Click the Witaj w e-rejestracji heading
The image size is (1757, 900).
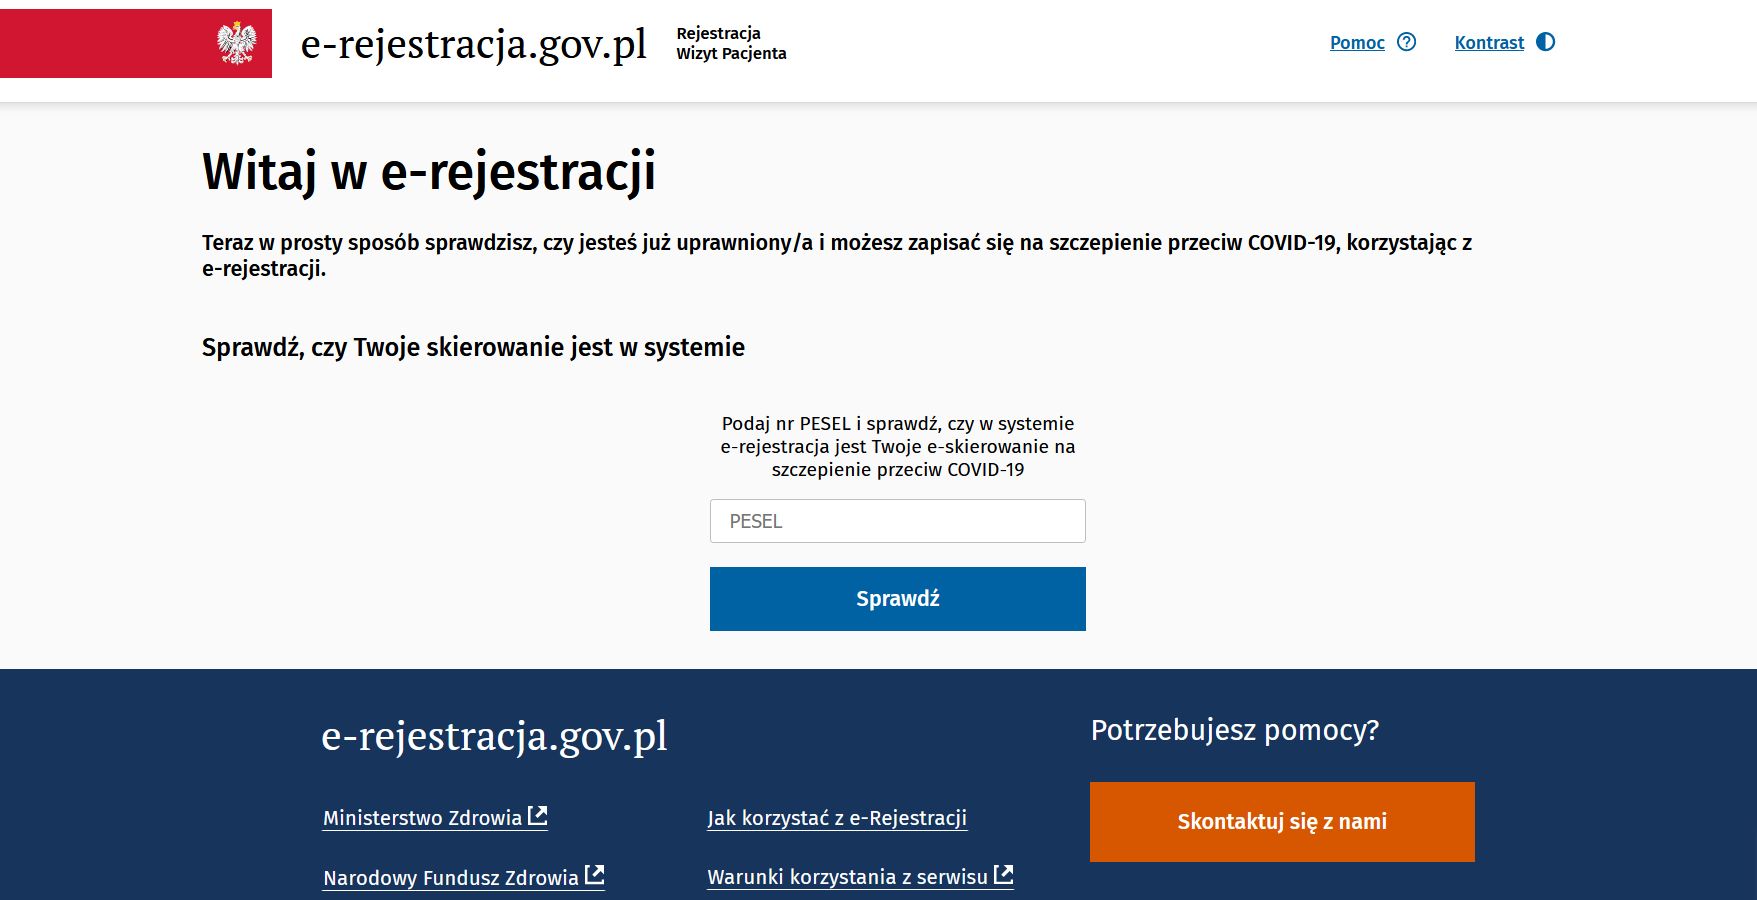429,171
